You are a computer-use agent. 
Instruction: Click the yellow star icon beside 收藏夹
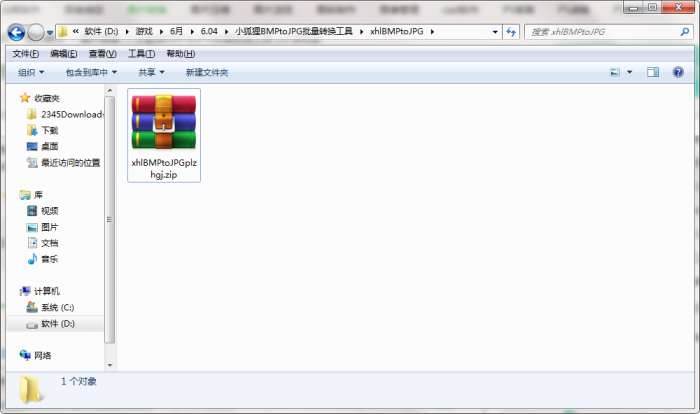[25, 98]
